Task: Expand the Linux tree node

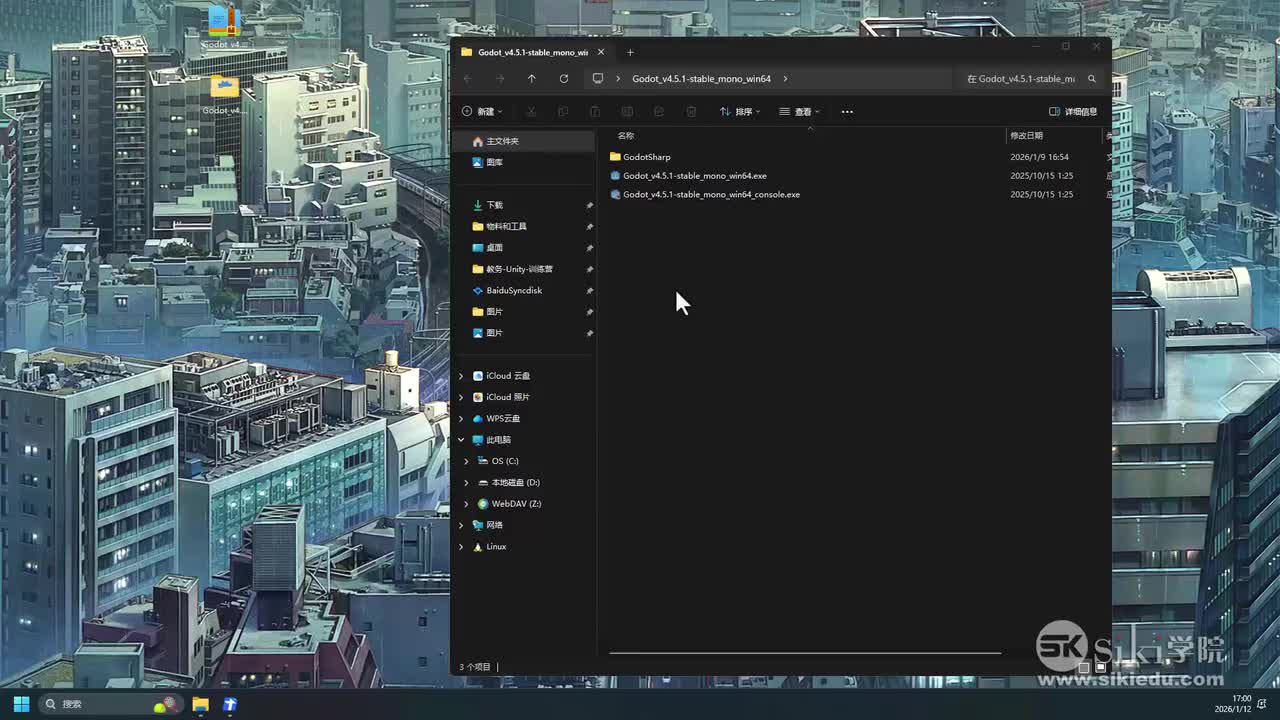Action: [x=461, y=547]
